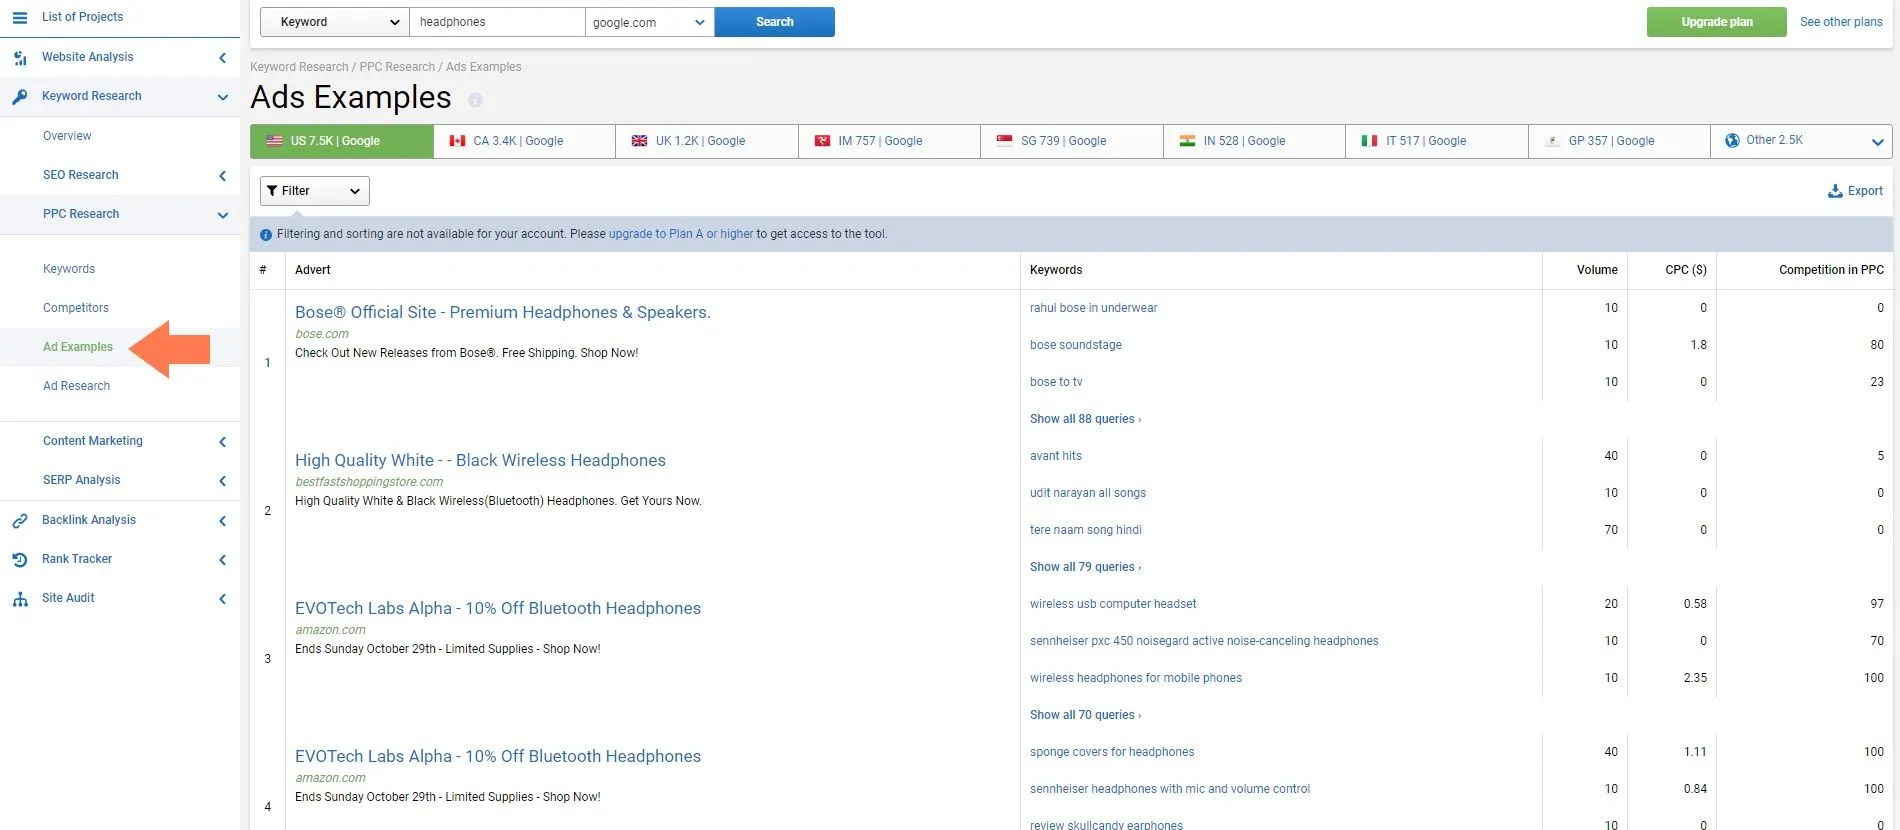Open the google.com search engine dropdown
Screen dimensions: 1900x830
pyautogui.click(x=649, y=22)
